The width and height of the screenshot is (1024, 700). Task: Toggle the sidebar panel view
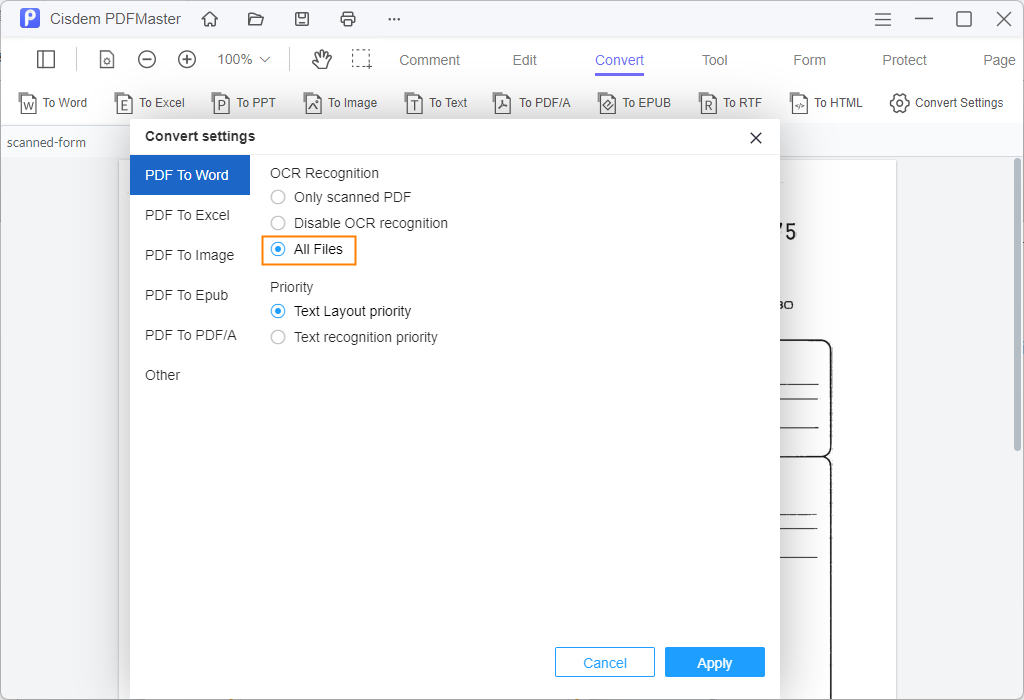click(x=46, y=59)
